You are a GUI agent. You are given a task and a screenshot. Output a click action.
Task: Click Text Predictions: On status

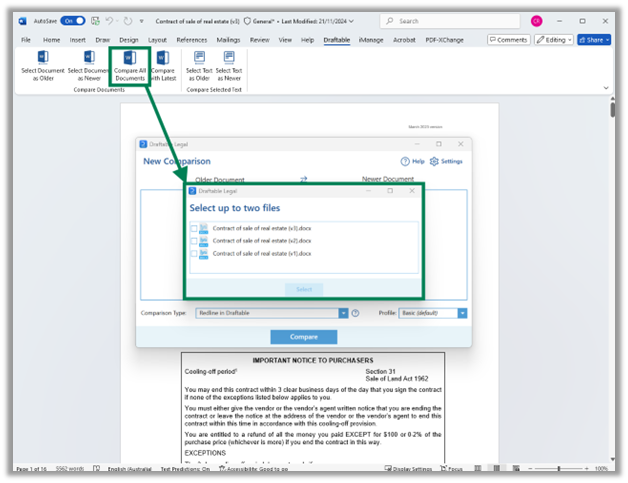point(185,469)
